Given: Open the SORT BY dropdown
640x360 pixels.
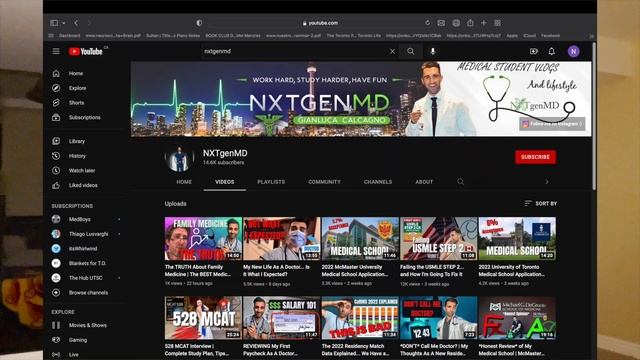Looking at the screenshot, I should pos(540,203).
